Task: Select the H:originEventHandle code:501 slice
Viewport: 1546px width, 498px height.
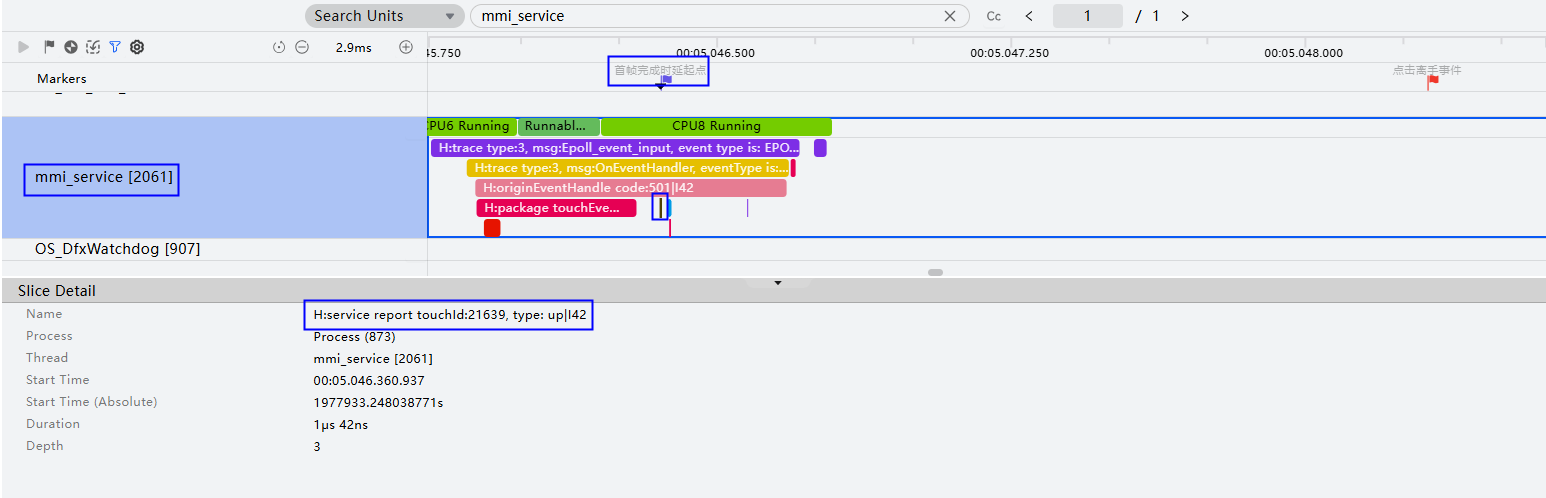Action: 631,188
